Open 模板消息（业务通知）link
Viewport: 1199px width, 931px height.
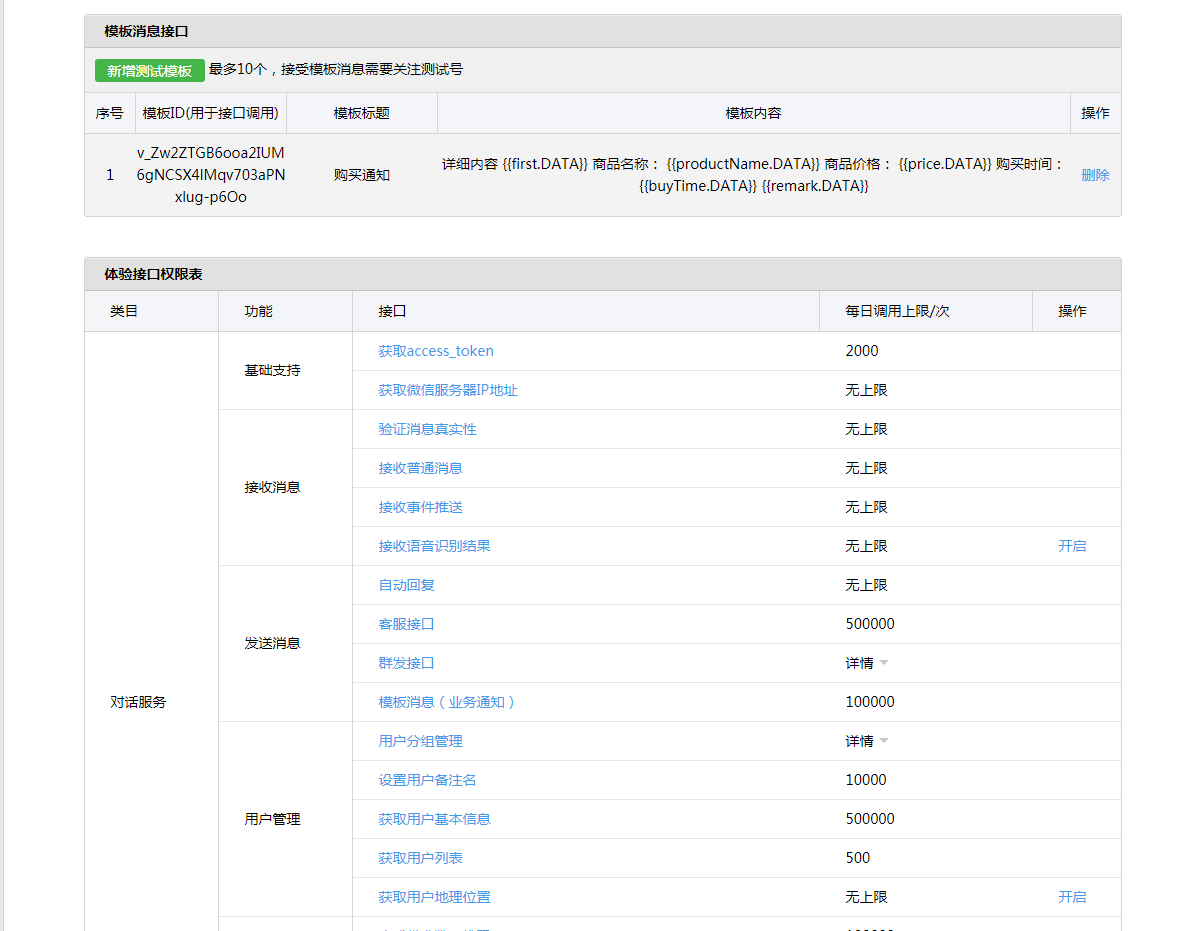coord(447,702)
